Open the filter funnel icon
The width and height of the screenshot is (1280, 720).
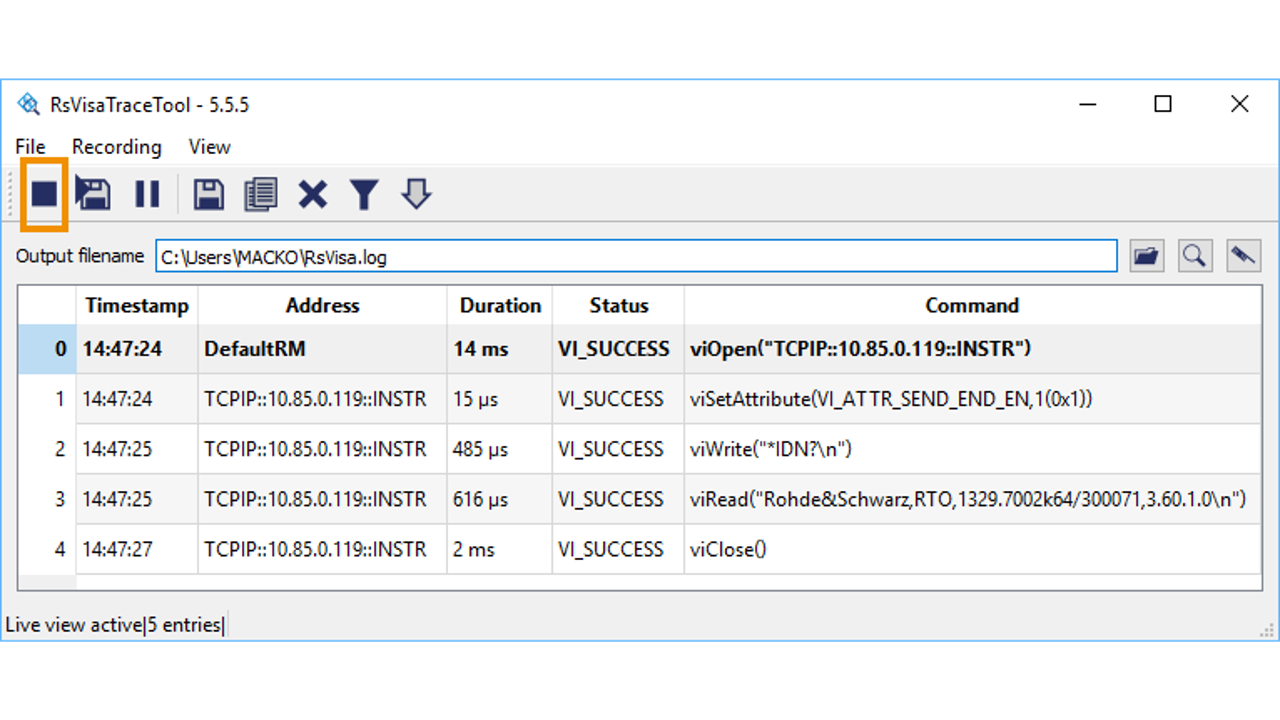(364, 194)
